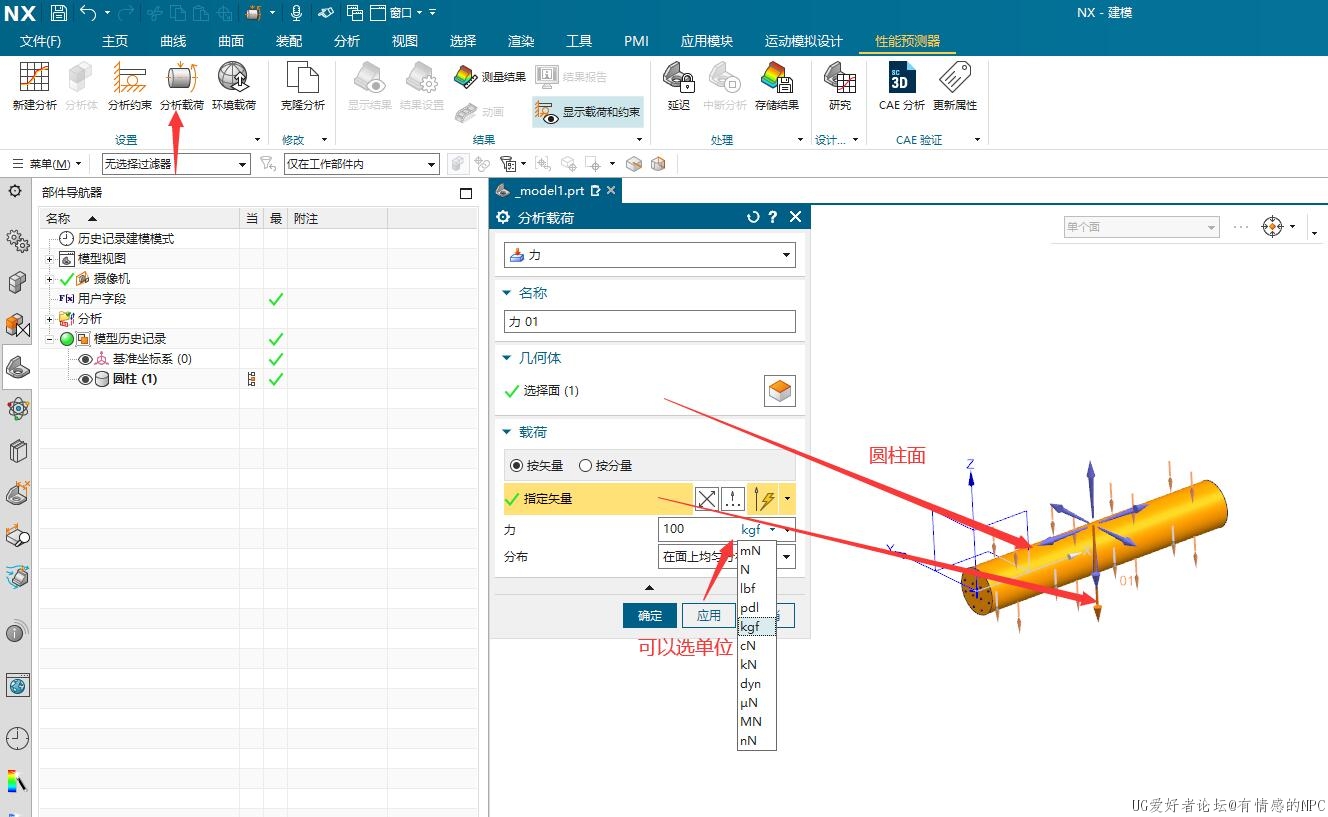Viewport: 1328px width, 817px height.
Task: Click Clone Analysis (克隆分析) icon
Action: (302, 85)
